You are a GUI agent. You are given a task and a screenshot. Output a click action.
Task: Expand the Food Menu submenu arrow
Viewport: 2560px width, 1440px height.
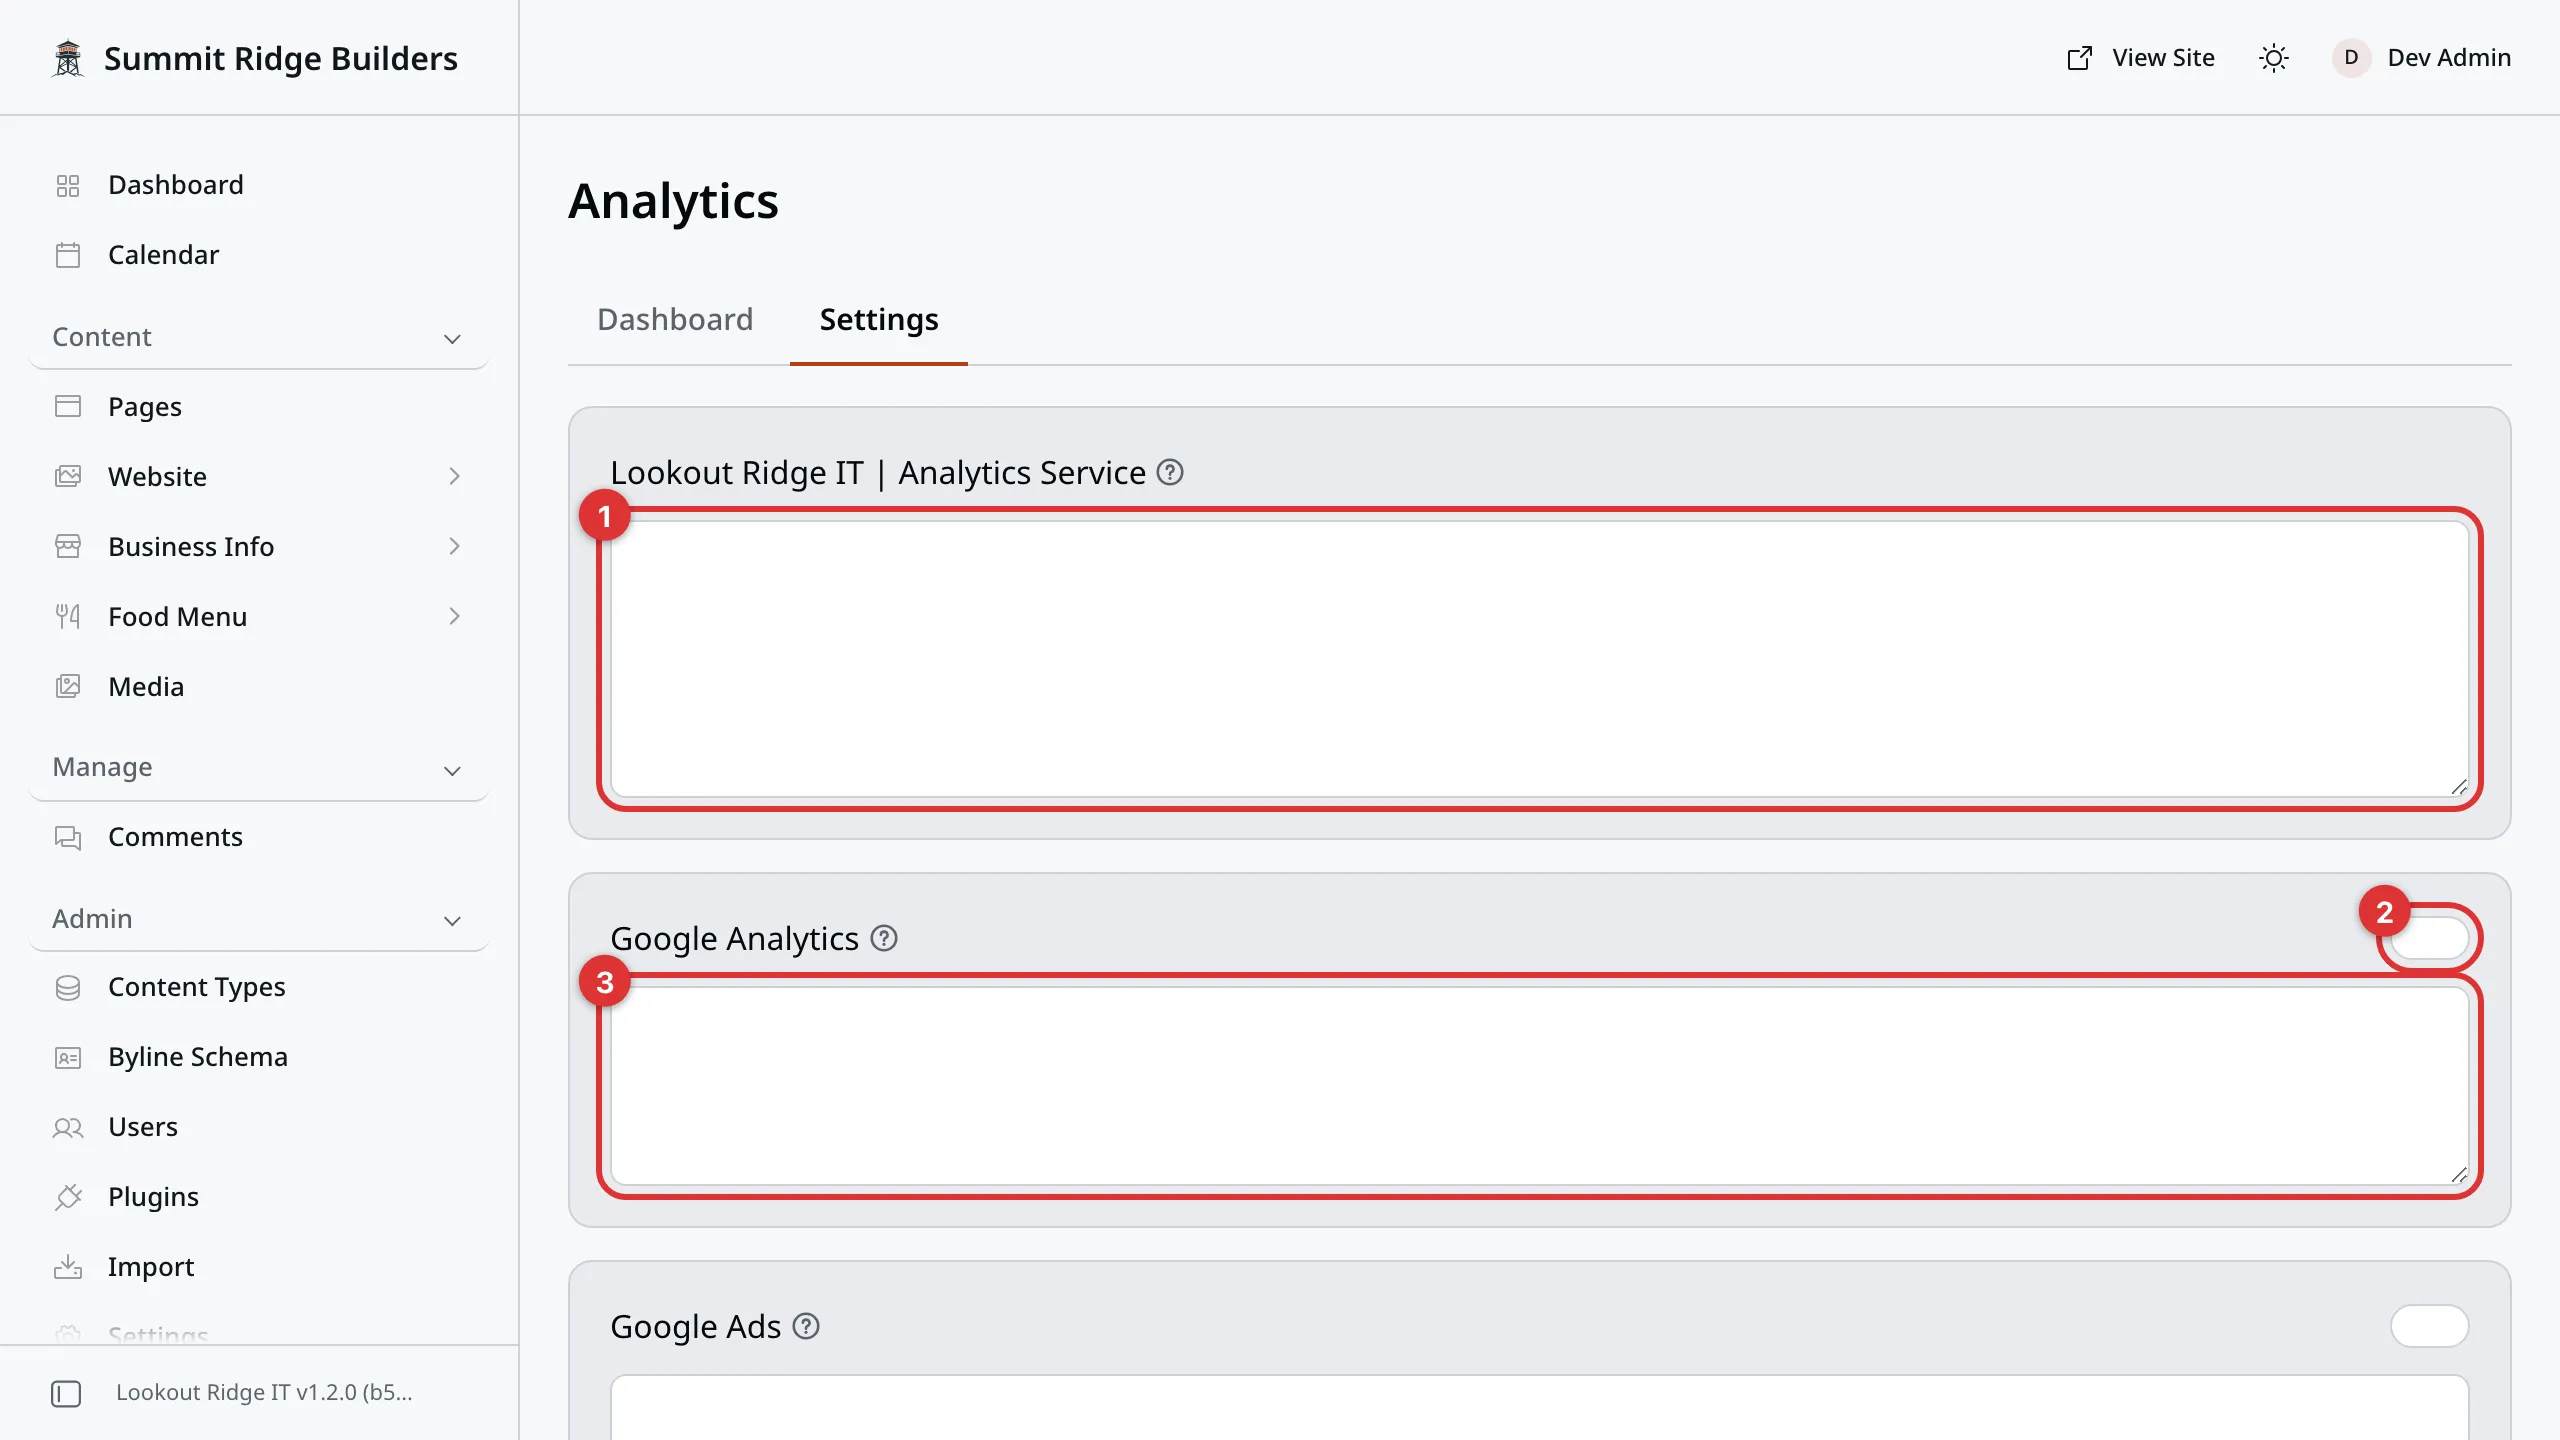click(454, 616)
